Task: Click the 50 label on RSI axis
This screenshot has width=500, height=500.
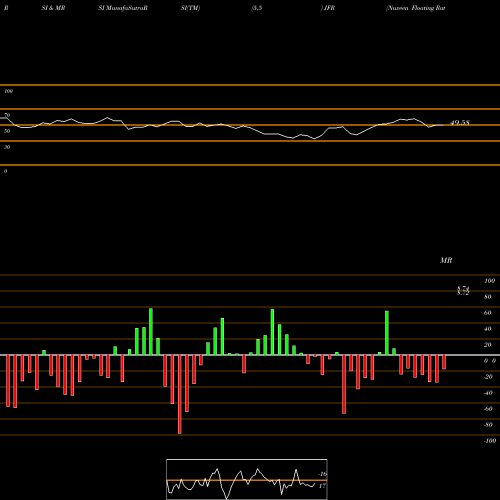Action: 7,131
